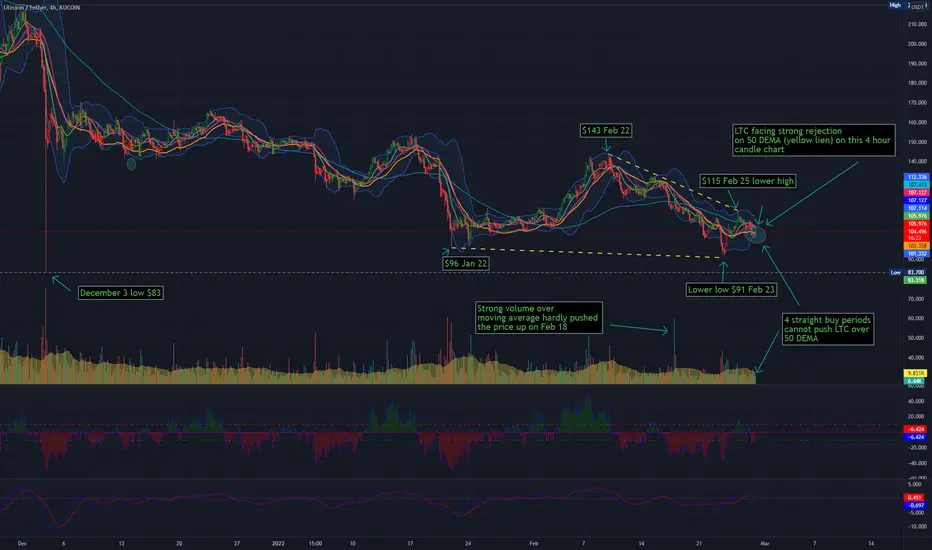The width and height of the screenshot is (932, 550).
Task: Click the red 0.411 indicator value label
Action: click(x=915, y=498)
